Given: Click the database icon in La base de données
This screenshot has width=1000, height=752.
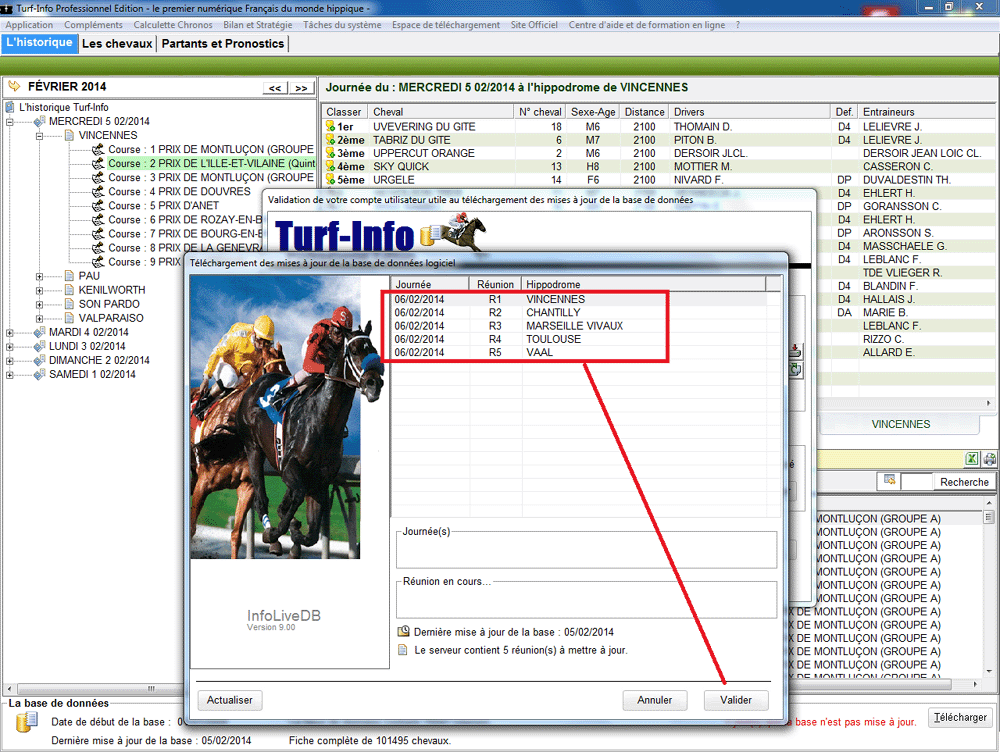Looking at the screenshot, I should [26, 721].
